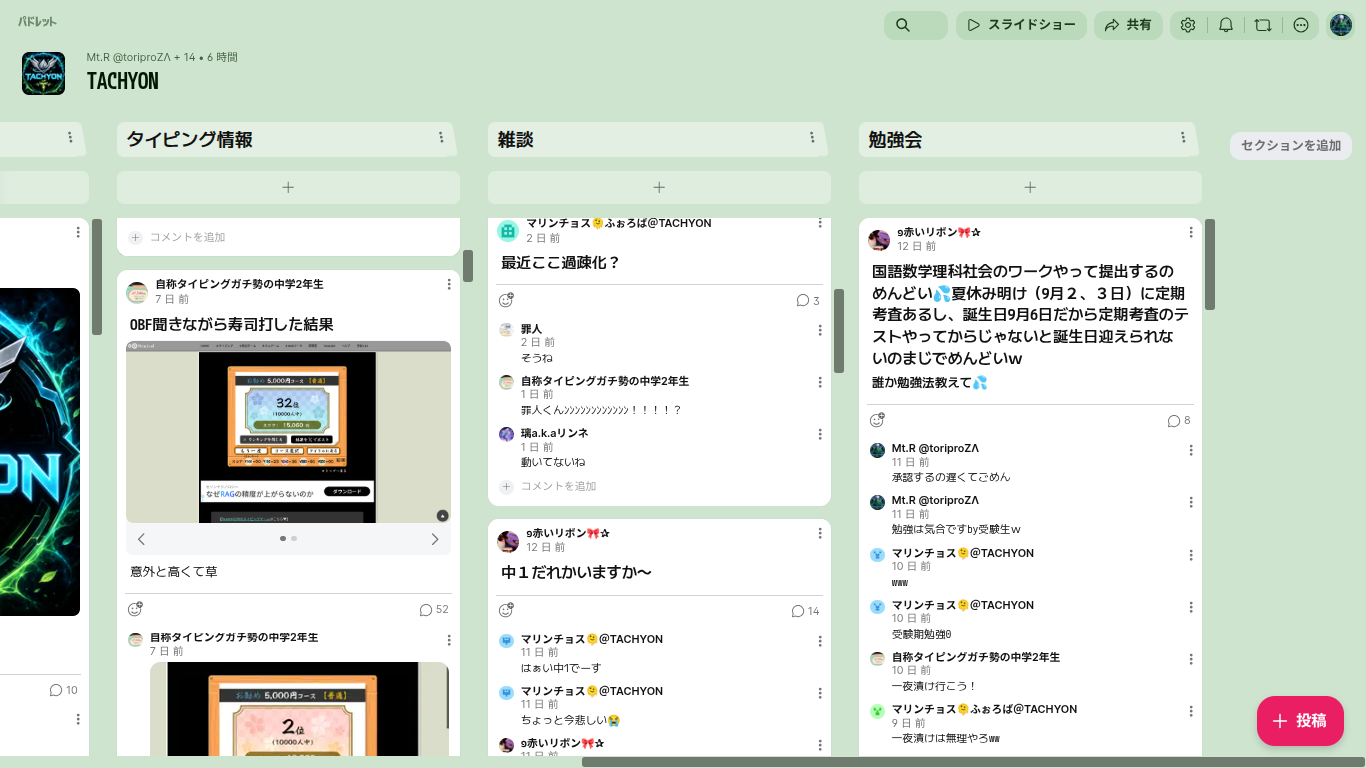Screen dimensions: 1366x768
Task: Click 罪人 avatar on the そうね comment
Action: [506, 329]
